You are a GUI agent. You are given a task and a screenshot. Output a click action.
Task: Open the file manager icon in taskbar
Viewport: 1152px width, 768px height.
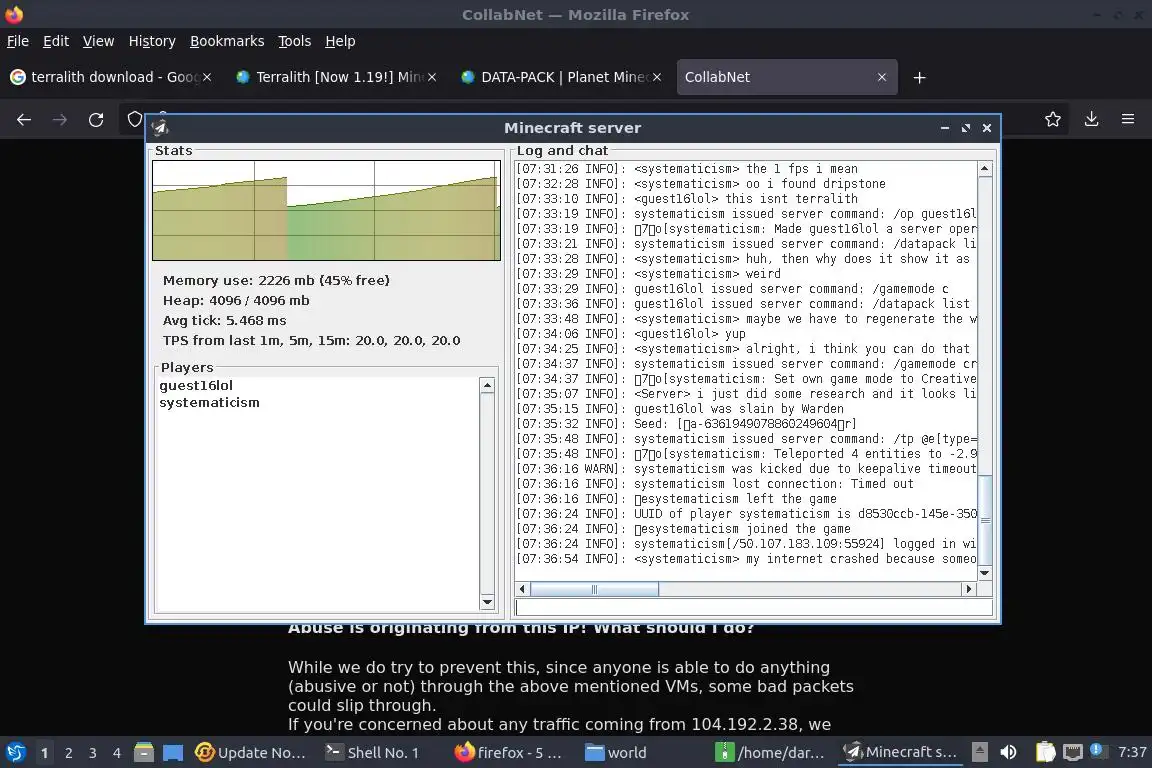[144, 753]
